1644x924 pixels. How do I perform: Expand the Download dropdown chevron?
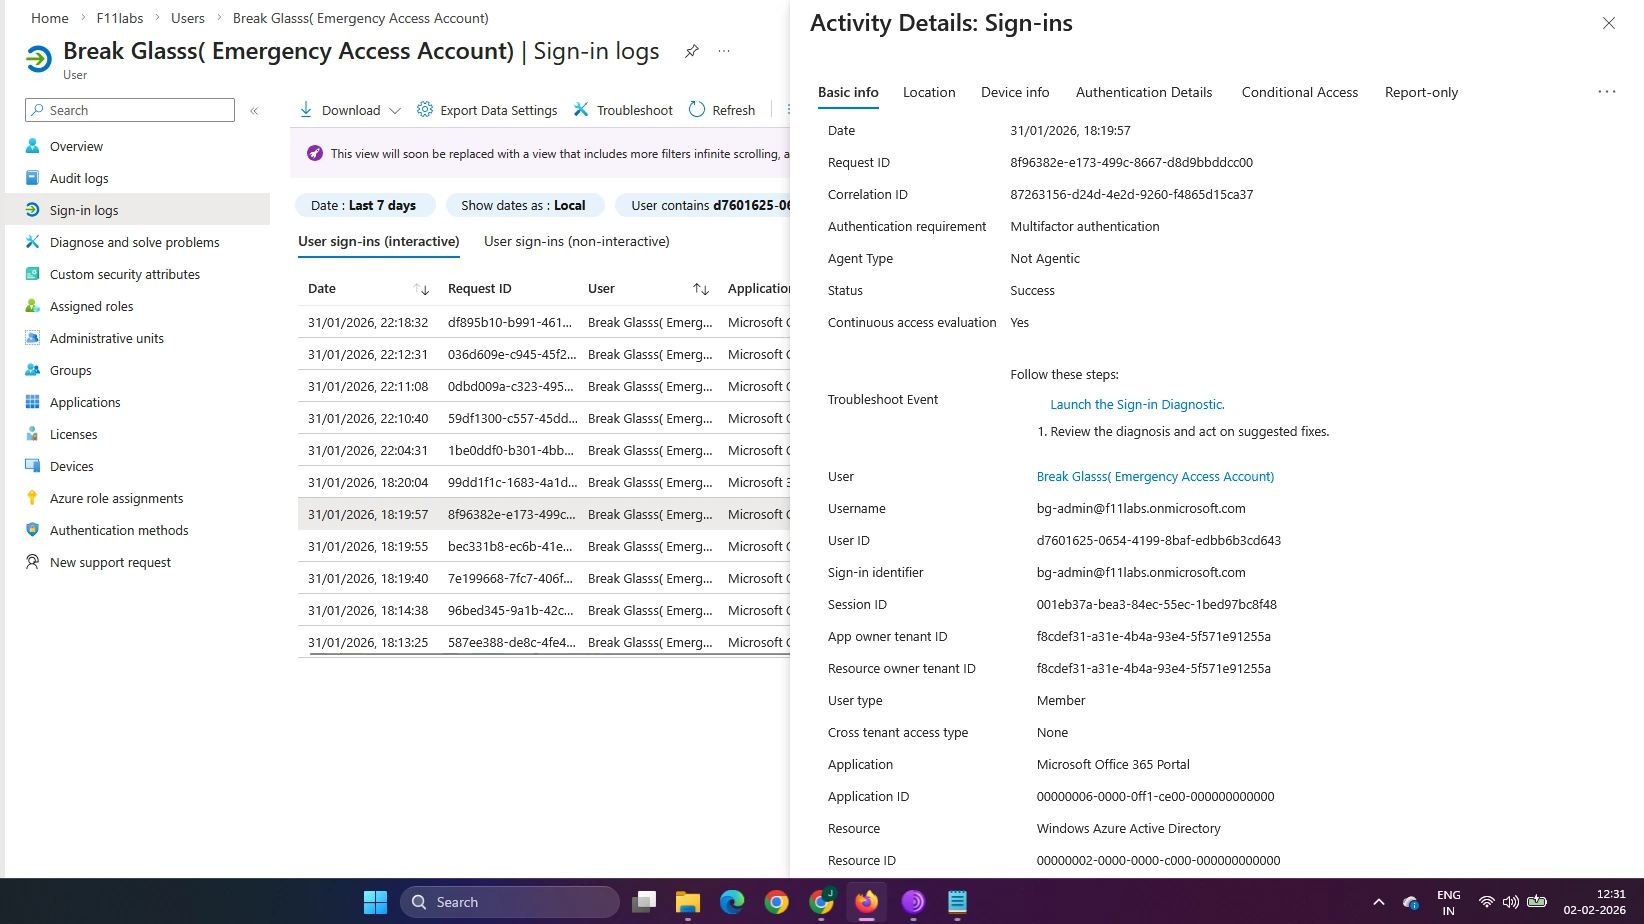tap(395, 111)
